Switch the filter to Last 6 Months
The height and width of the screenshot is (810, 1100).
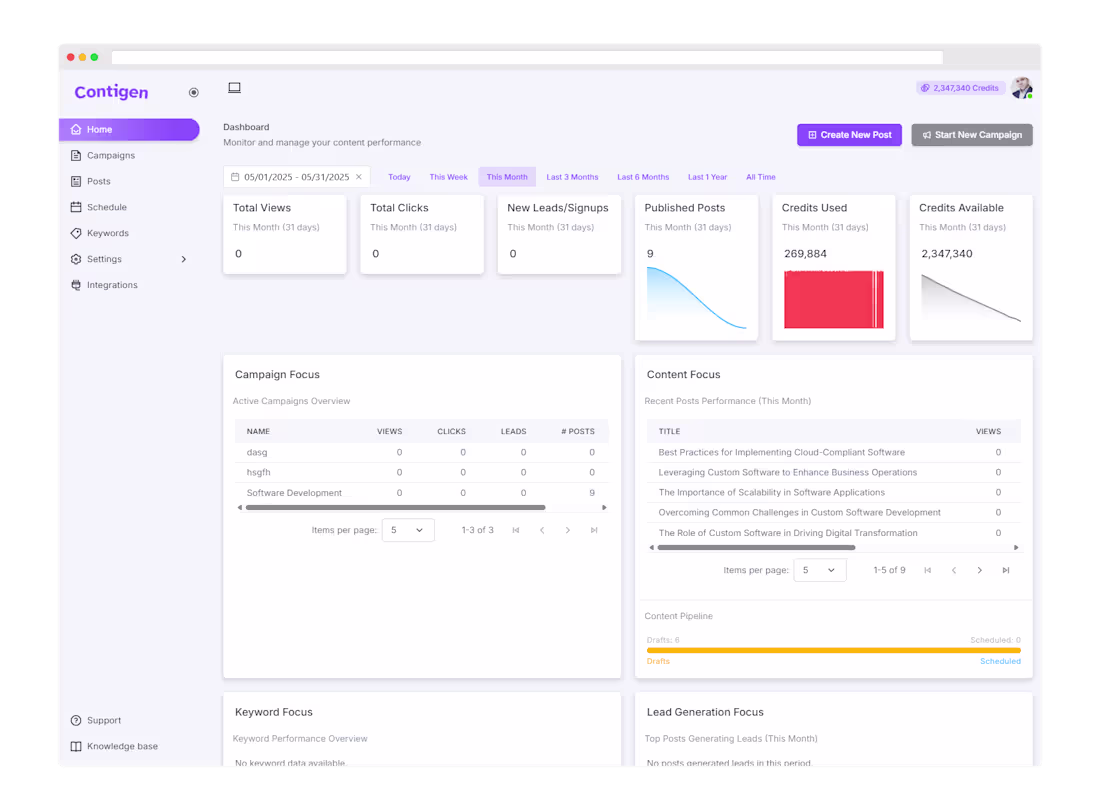coord(643,176)
